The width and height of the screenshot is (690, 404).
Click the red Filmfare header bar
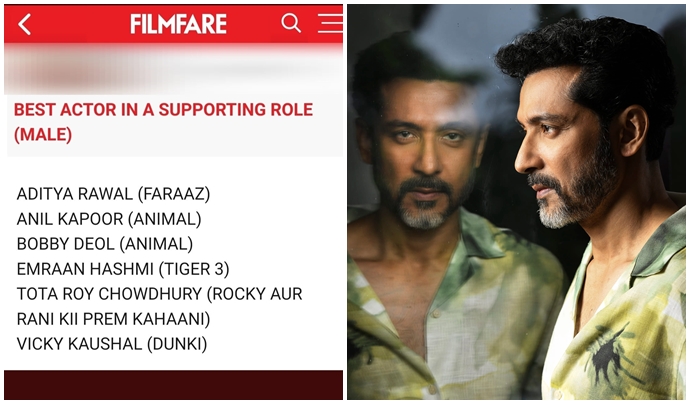click(x=173, y=24)
